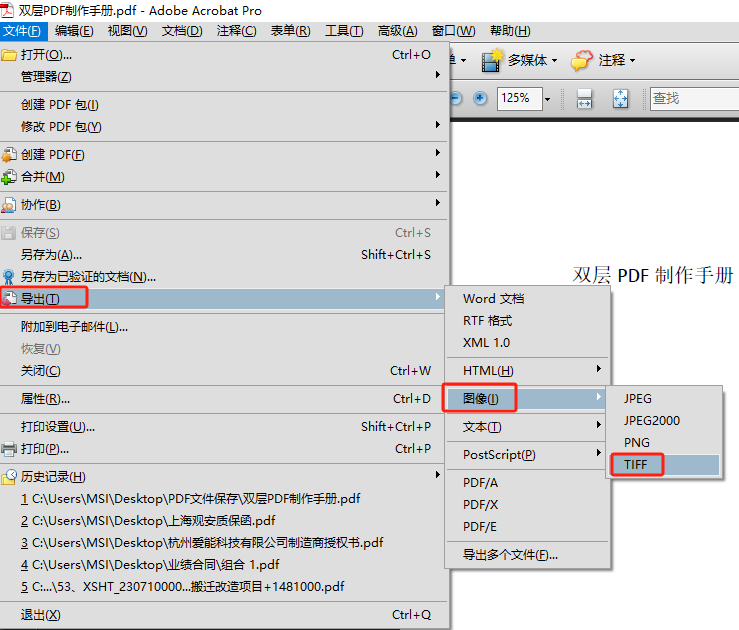Choose 打开(O)... from File menu
The width and height of the screenshot is (739, 630).
coord(224,55)
